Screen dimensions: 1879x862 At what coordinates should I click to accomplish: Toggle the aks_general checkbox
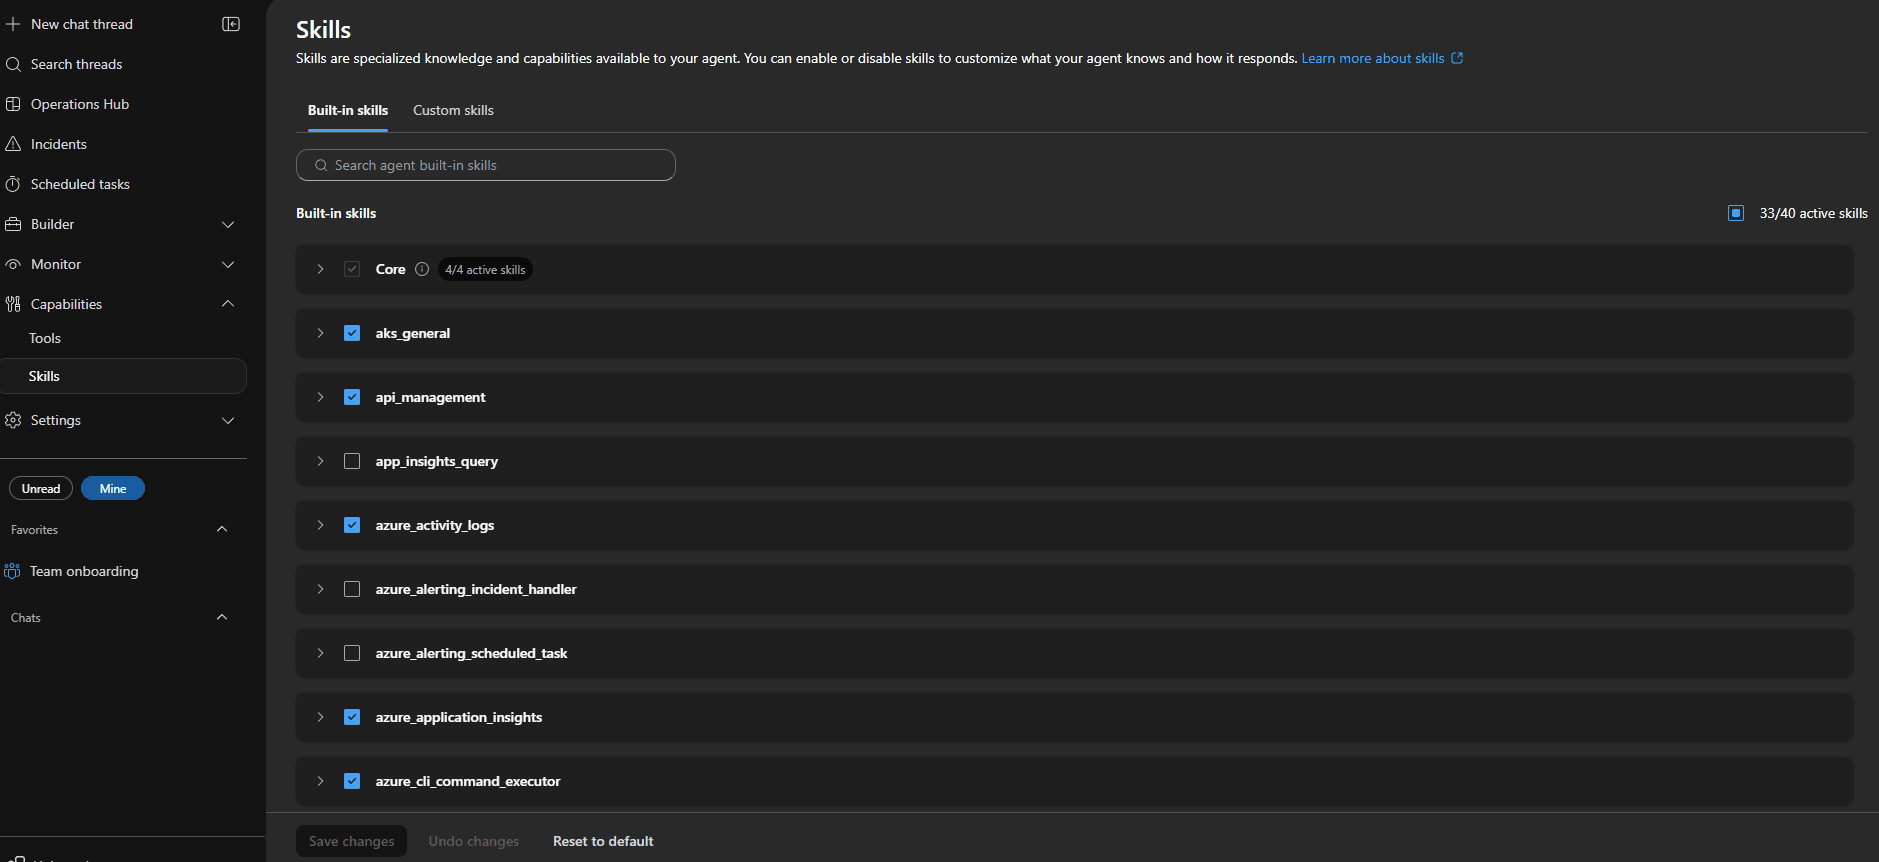click(352, 333)
